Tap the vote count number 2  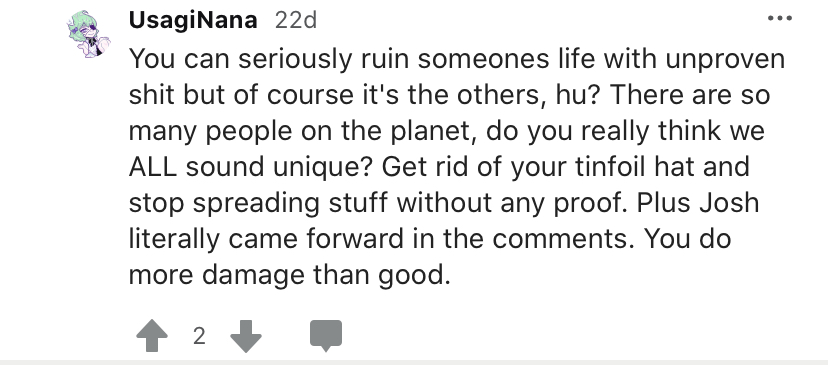click(199, 336)
